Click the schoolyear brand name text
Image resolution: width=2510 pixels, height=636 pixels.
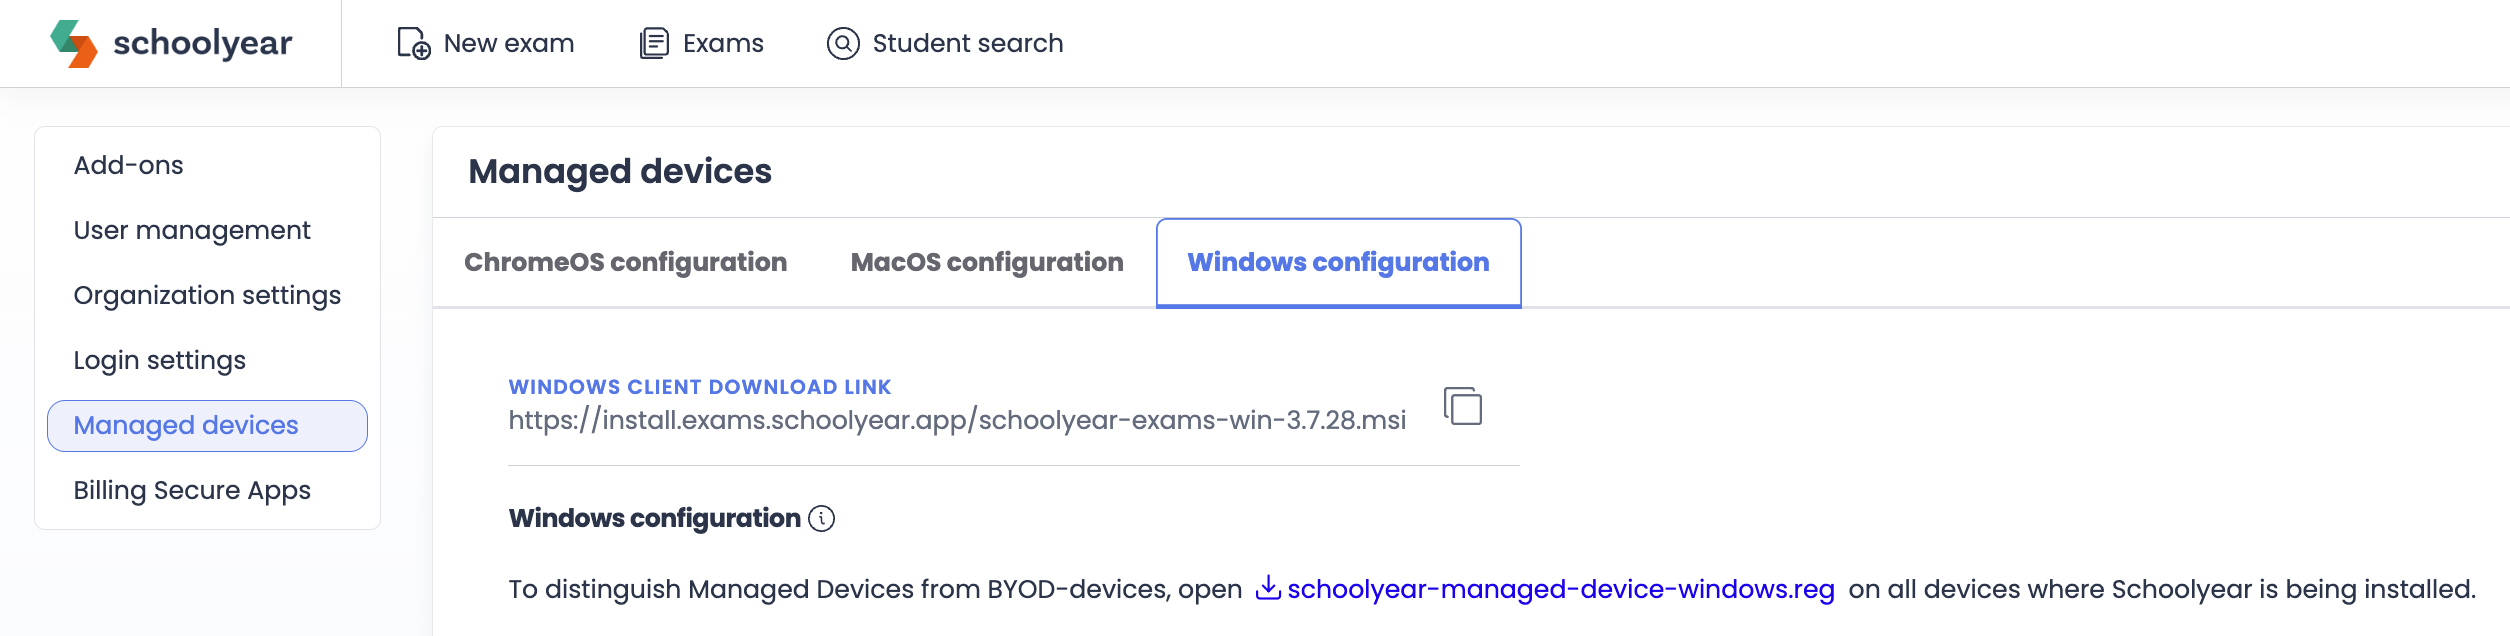pyautogui.click(x=203, y=43)
